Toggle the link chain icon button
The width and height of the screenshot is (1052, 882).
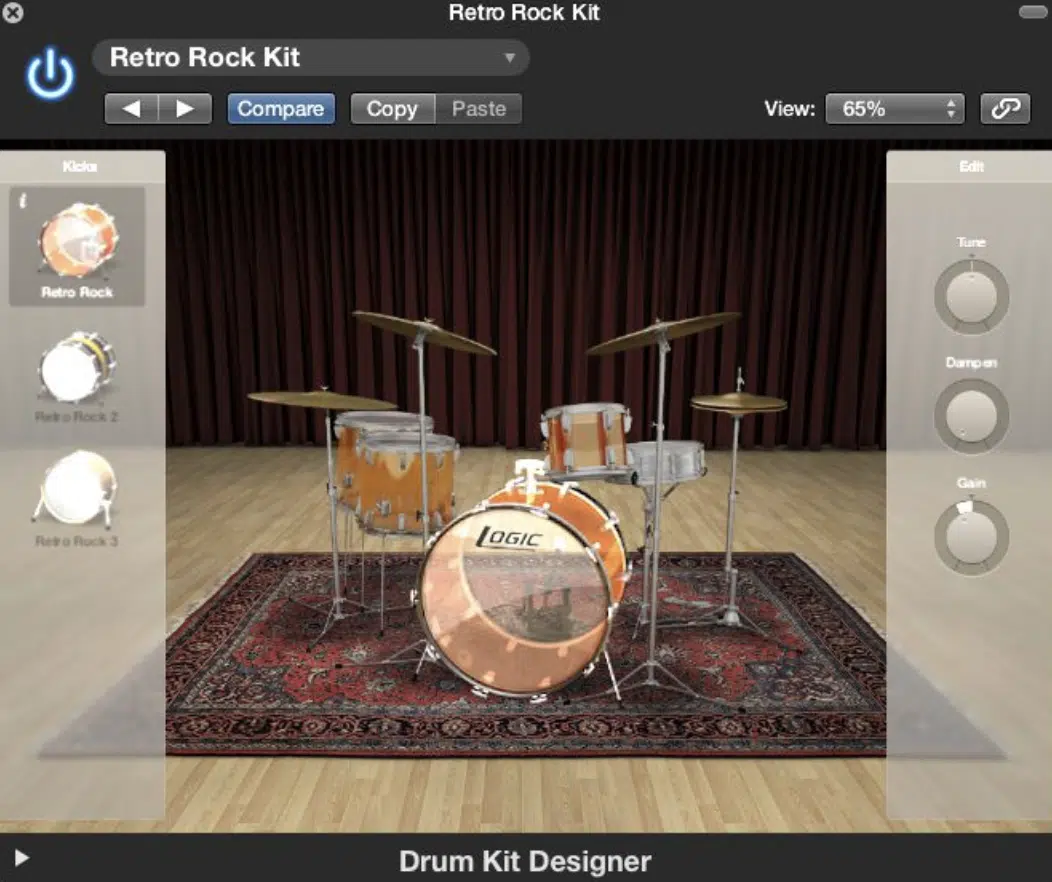1005,109
